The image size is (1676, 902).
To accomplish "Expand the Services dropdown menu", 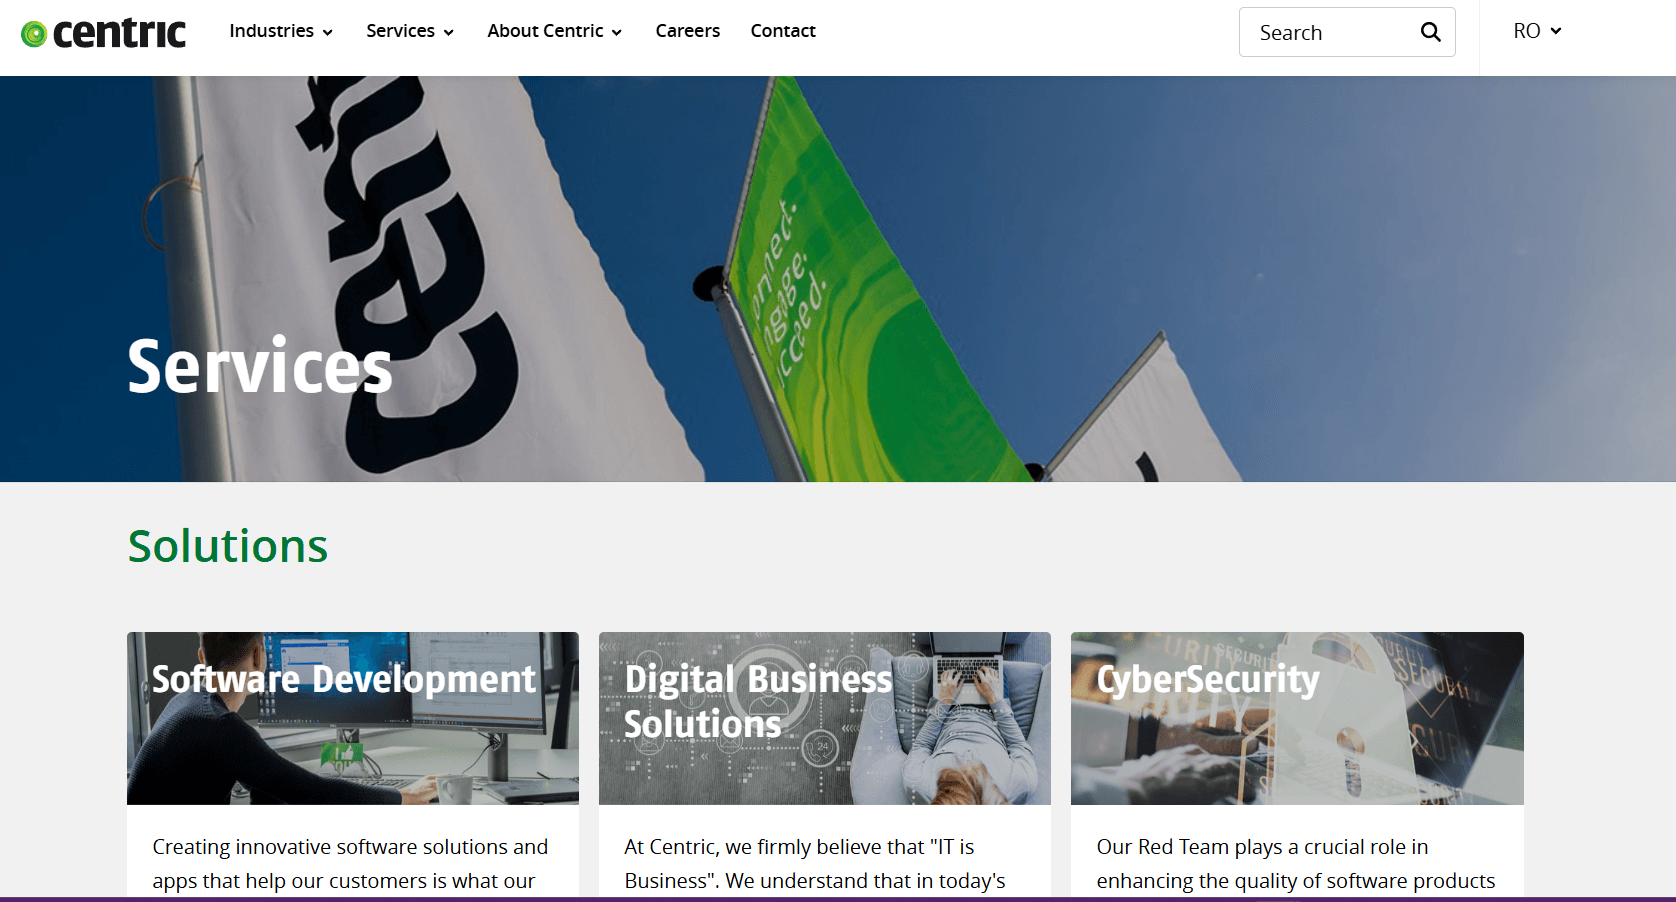I will pos(410,31).
